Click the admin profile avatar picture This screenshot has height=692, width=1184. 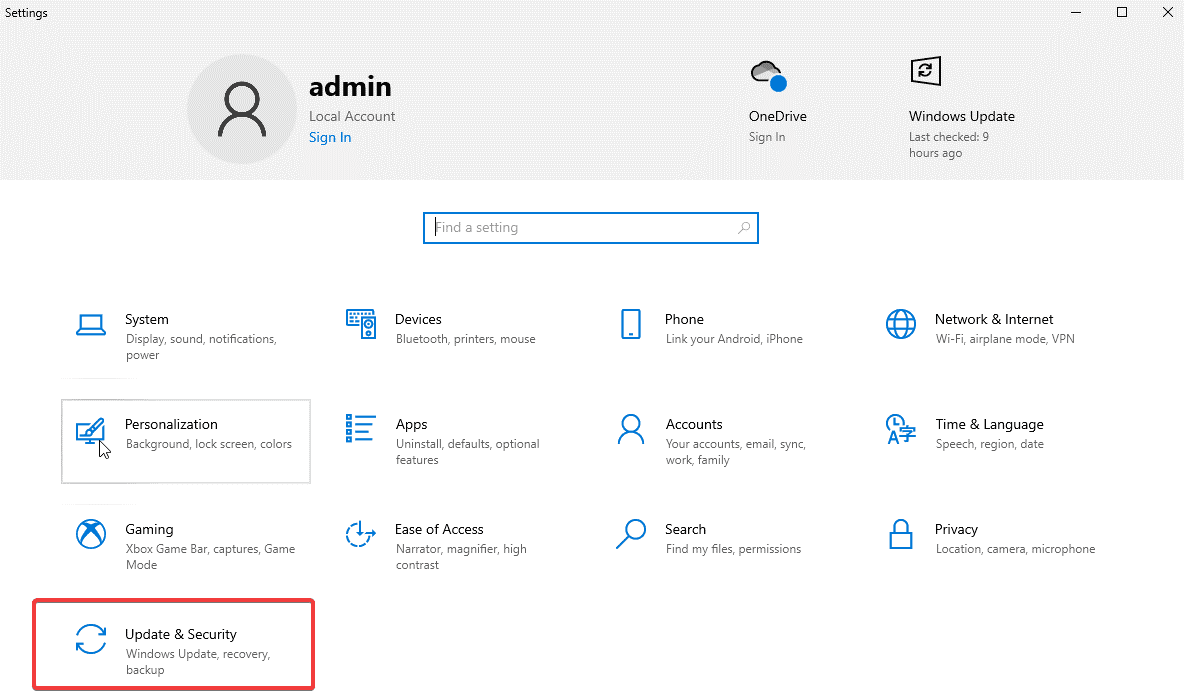tap(241, 110)
